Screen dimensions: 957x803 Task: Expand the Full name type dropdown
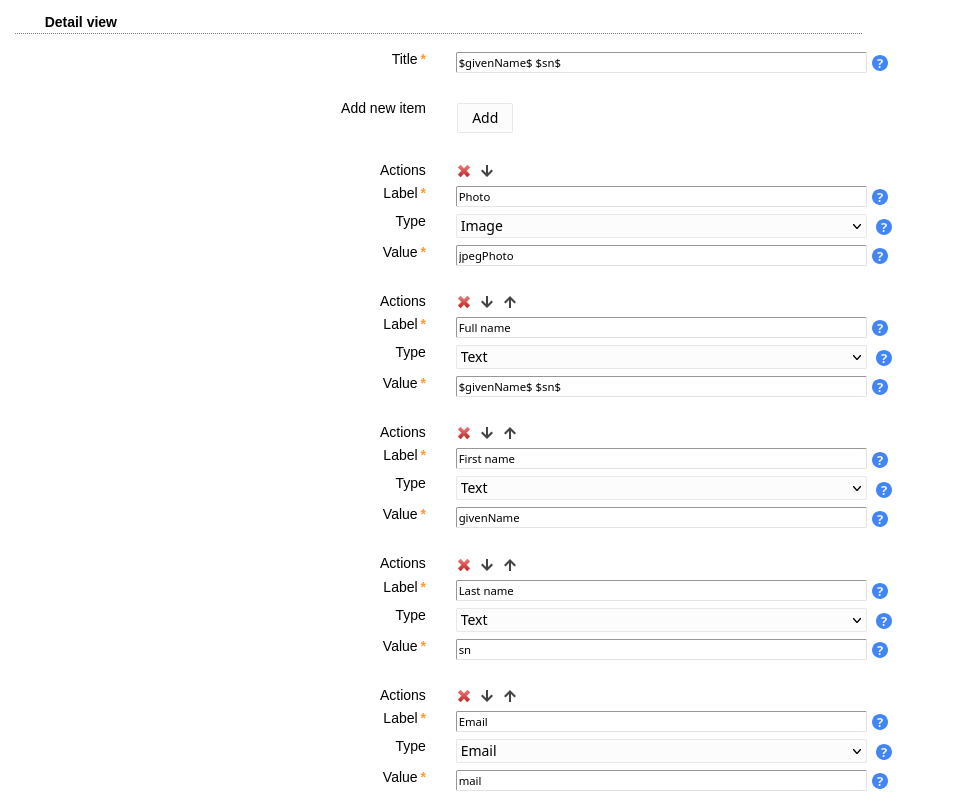(661, 357)
